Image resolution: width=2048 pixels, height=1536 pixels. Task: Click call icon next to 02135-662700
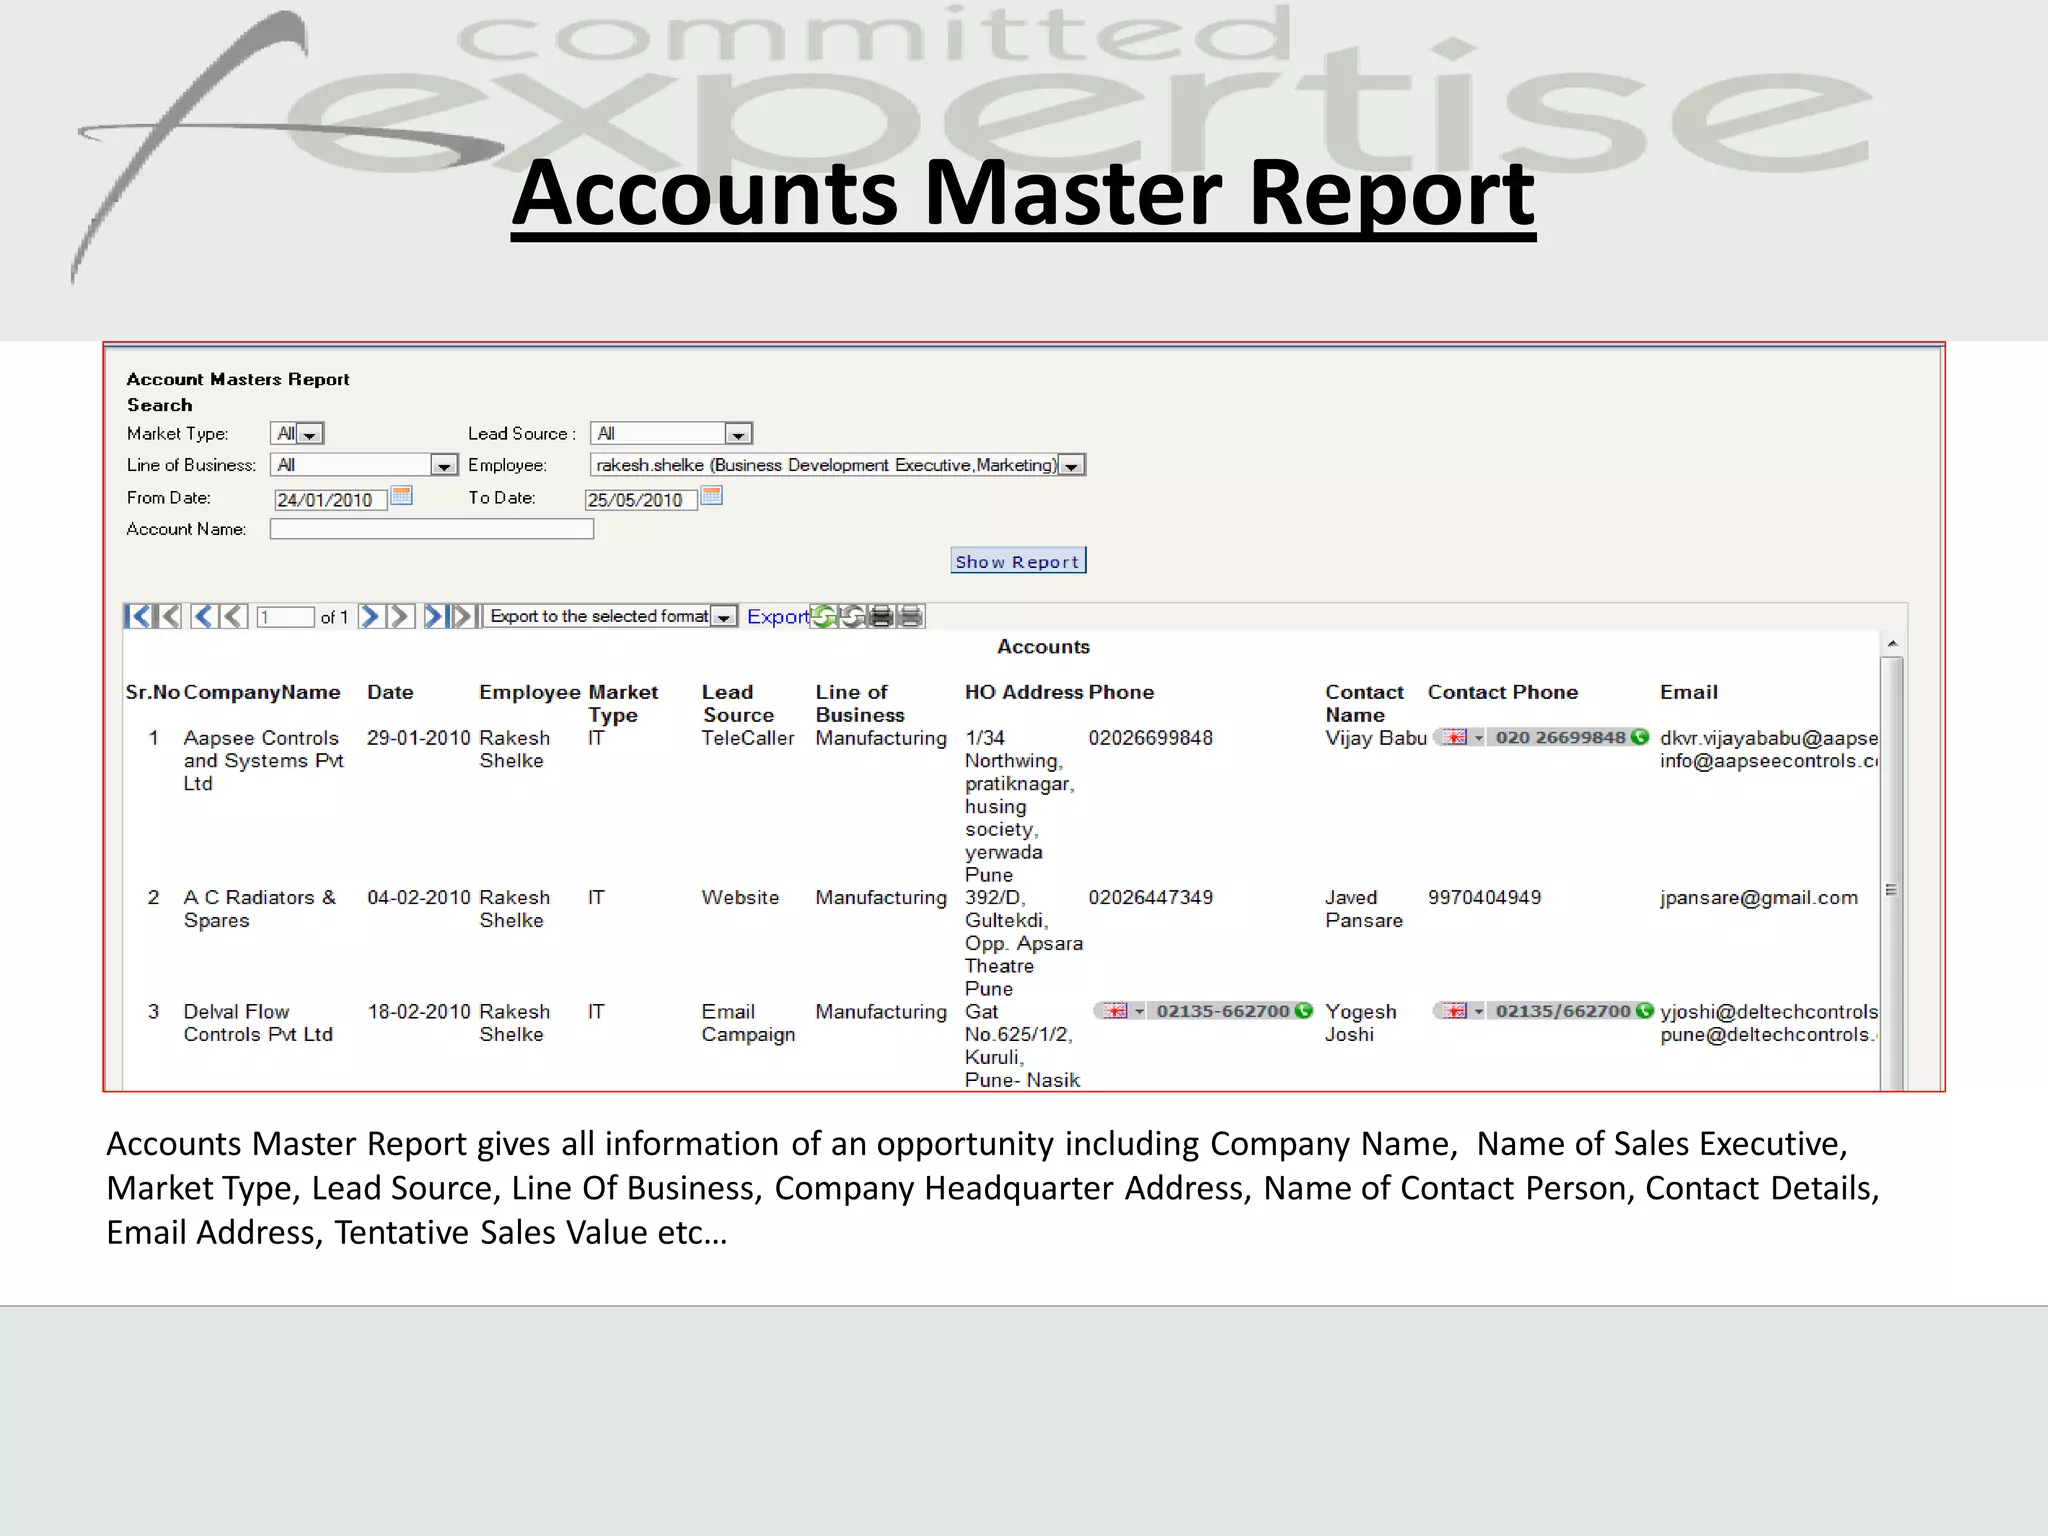click(1304, 1011)
